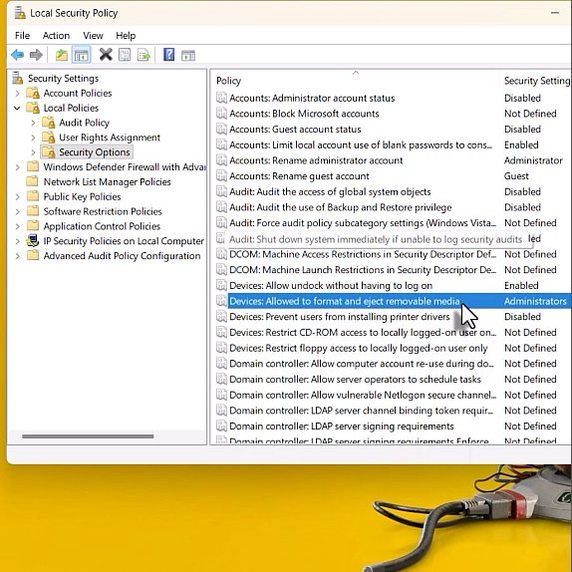572x572 pixels.
Task: Expand Windows Defender Firewall node
Action: tap(18, 167)
